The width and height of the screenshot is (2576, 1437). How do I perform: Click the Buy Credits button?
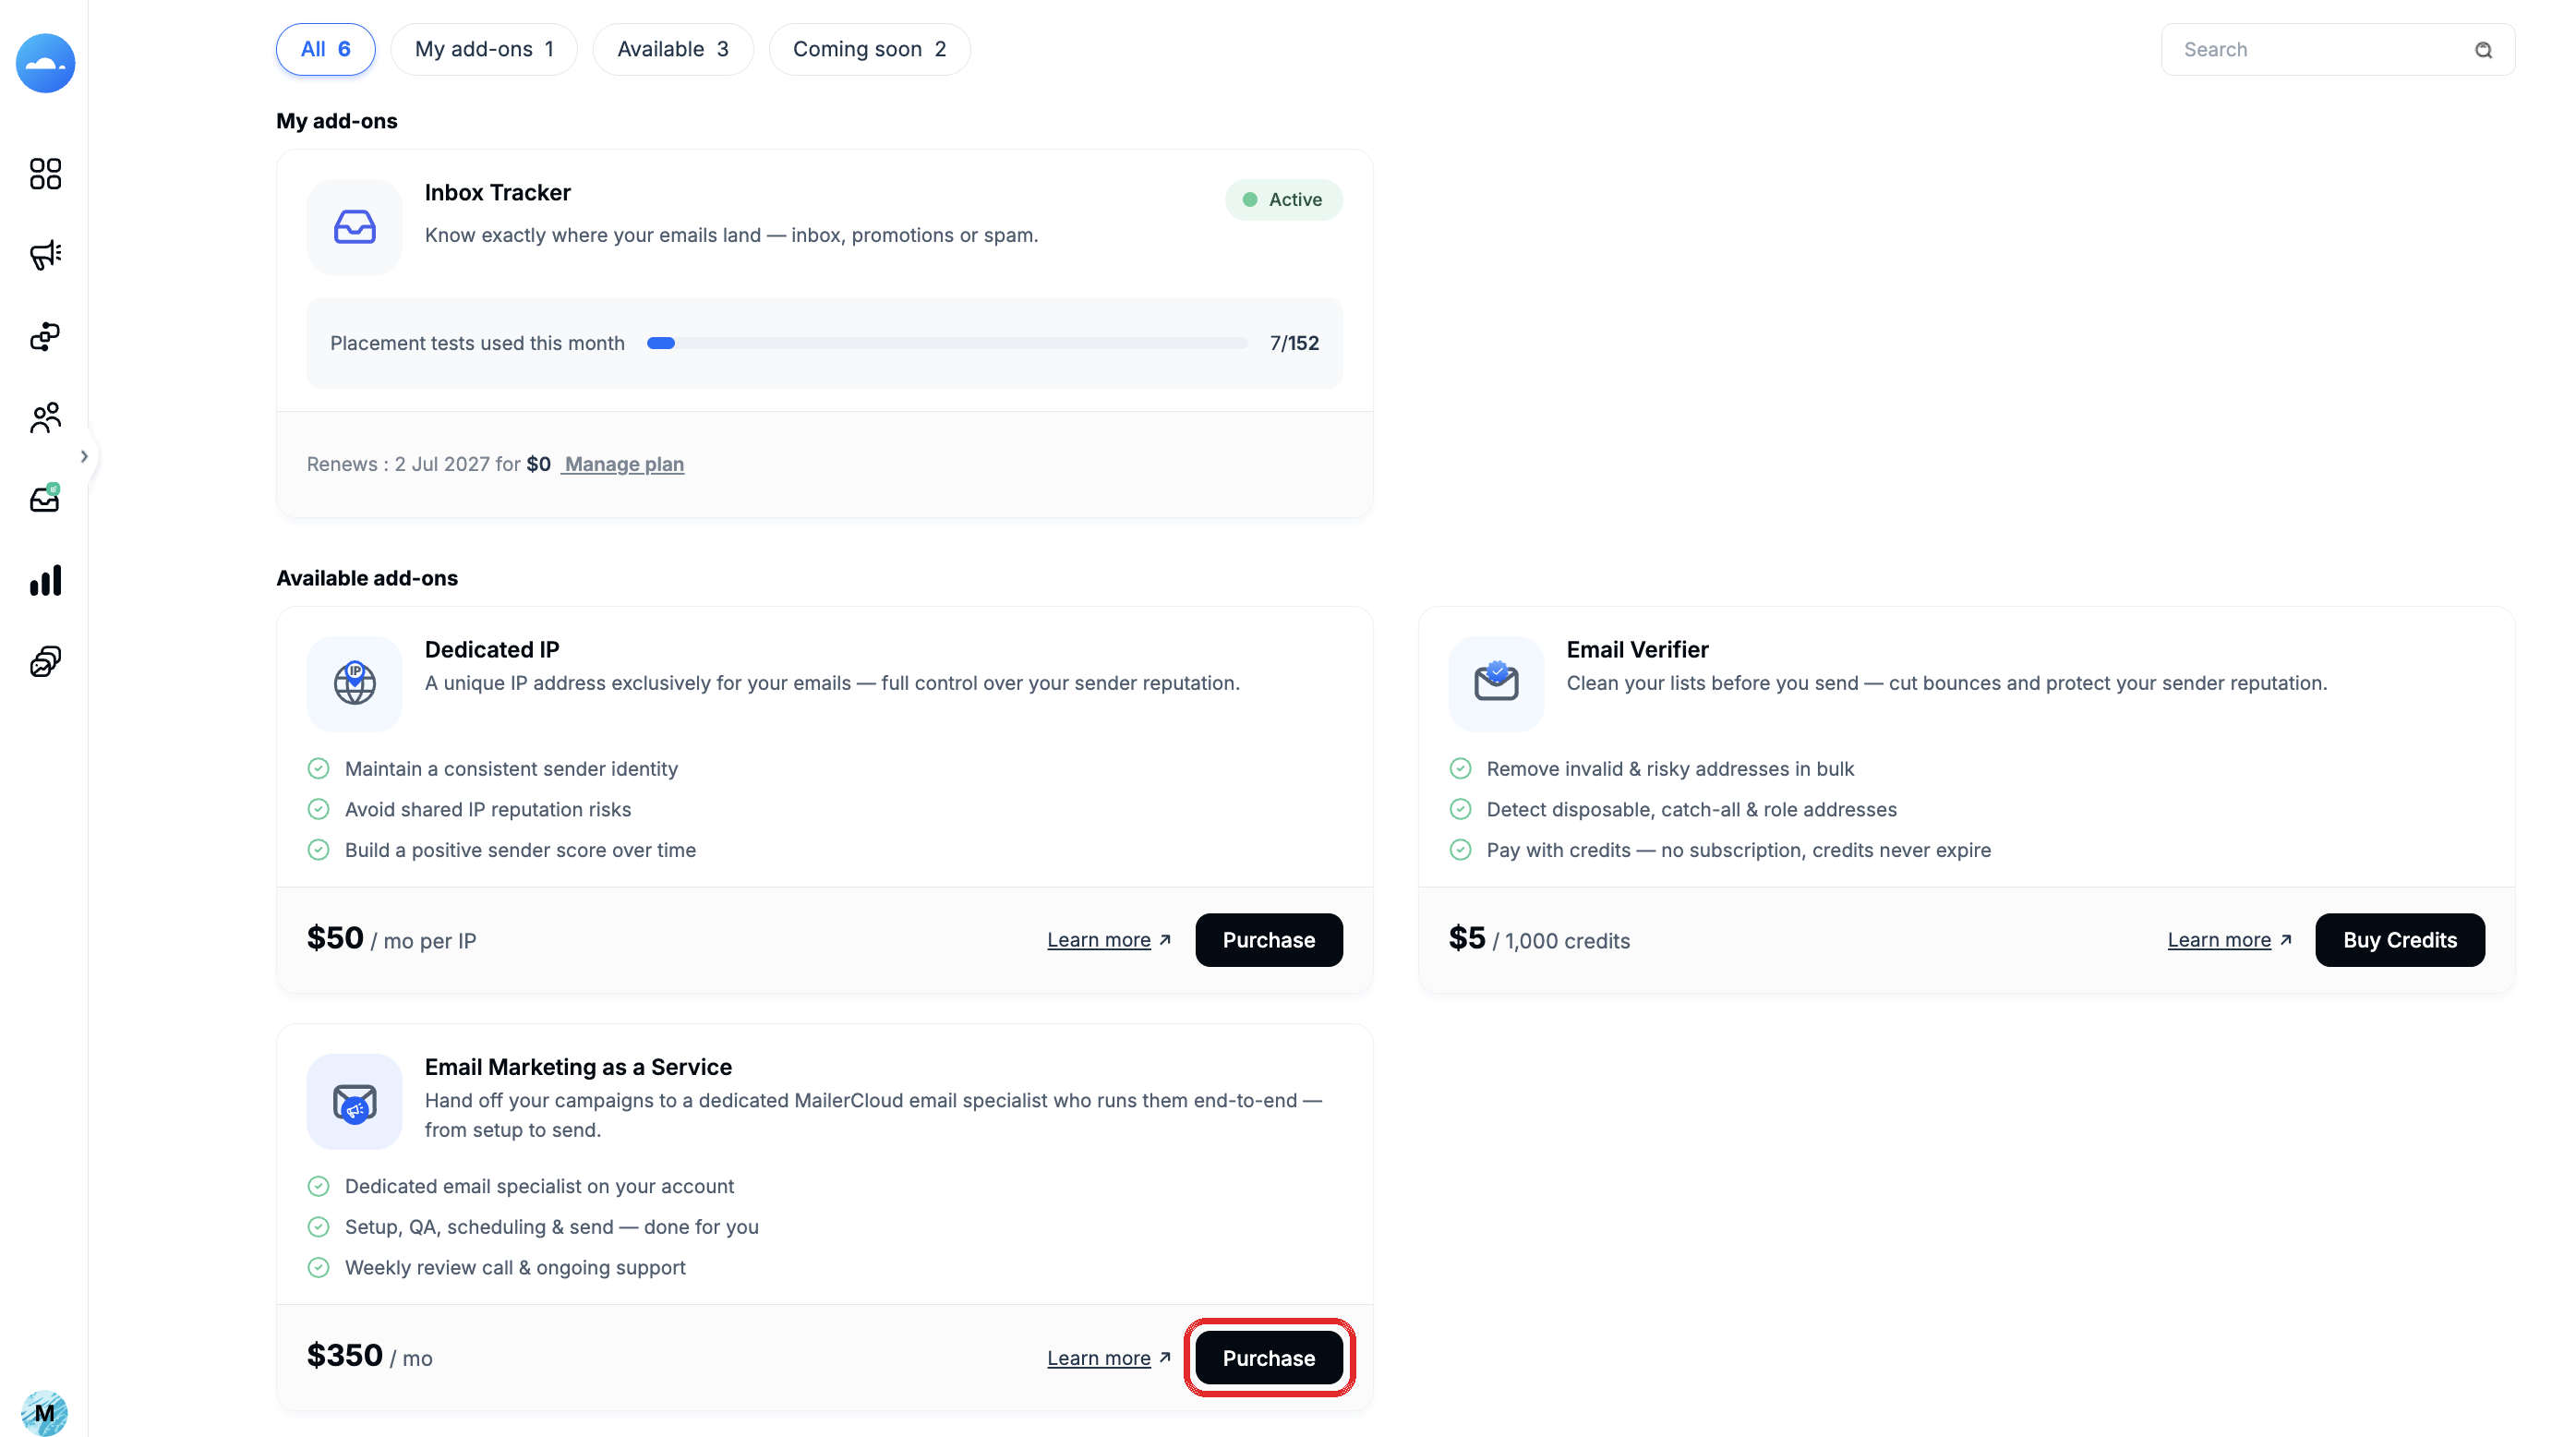pyautogui.click(x=2400, y=940)
